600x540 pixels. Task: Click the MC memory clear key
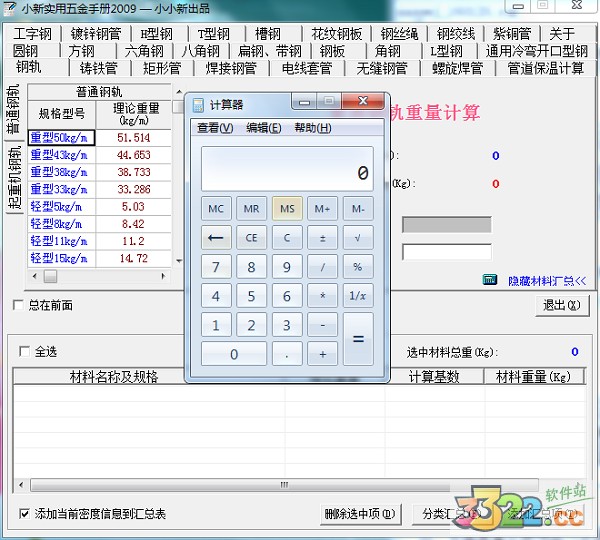[216, 209]
